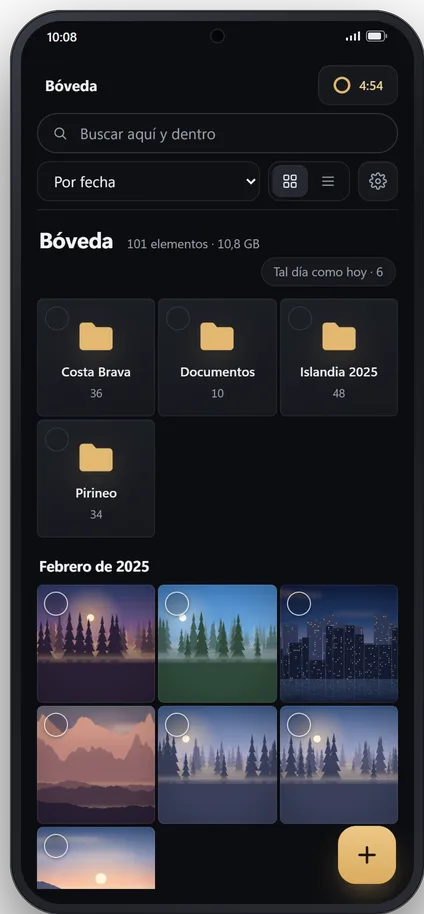
Task: Click the signal strength icon in status bar
Action: (353, 37)
